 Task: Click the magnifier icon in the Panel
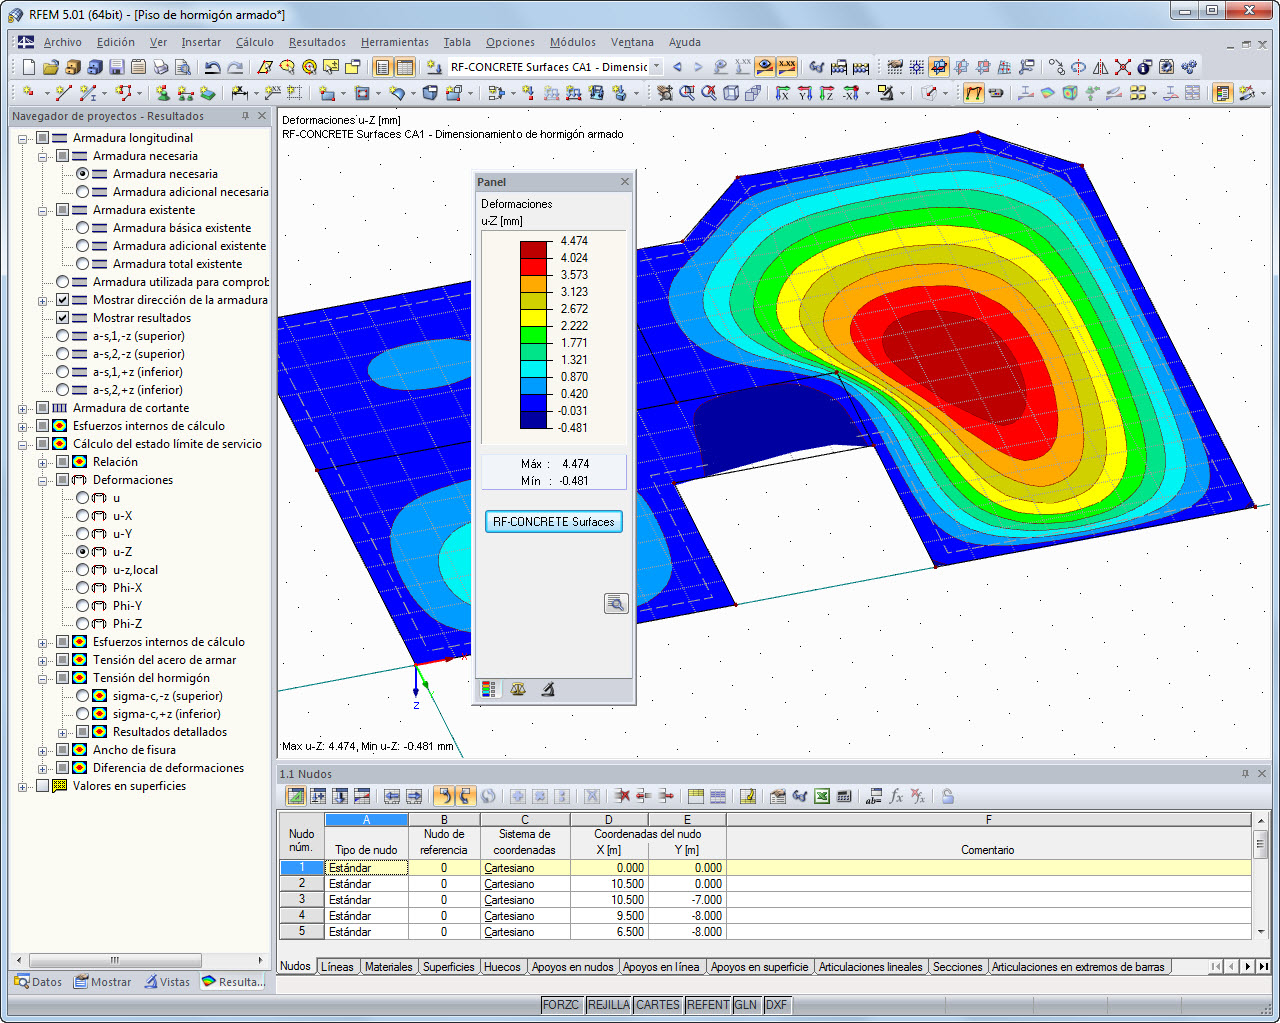pyautogui.click(x=616, y=603)
